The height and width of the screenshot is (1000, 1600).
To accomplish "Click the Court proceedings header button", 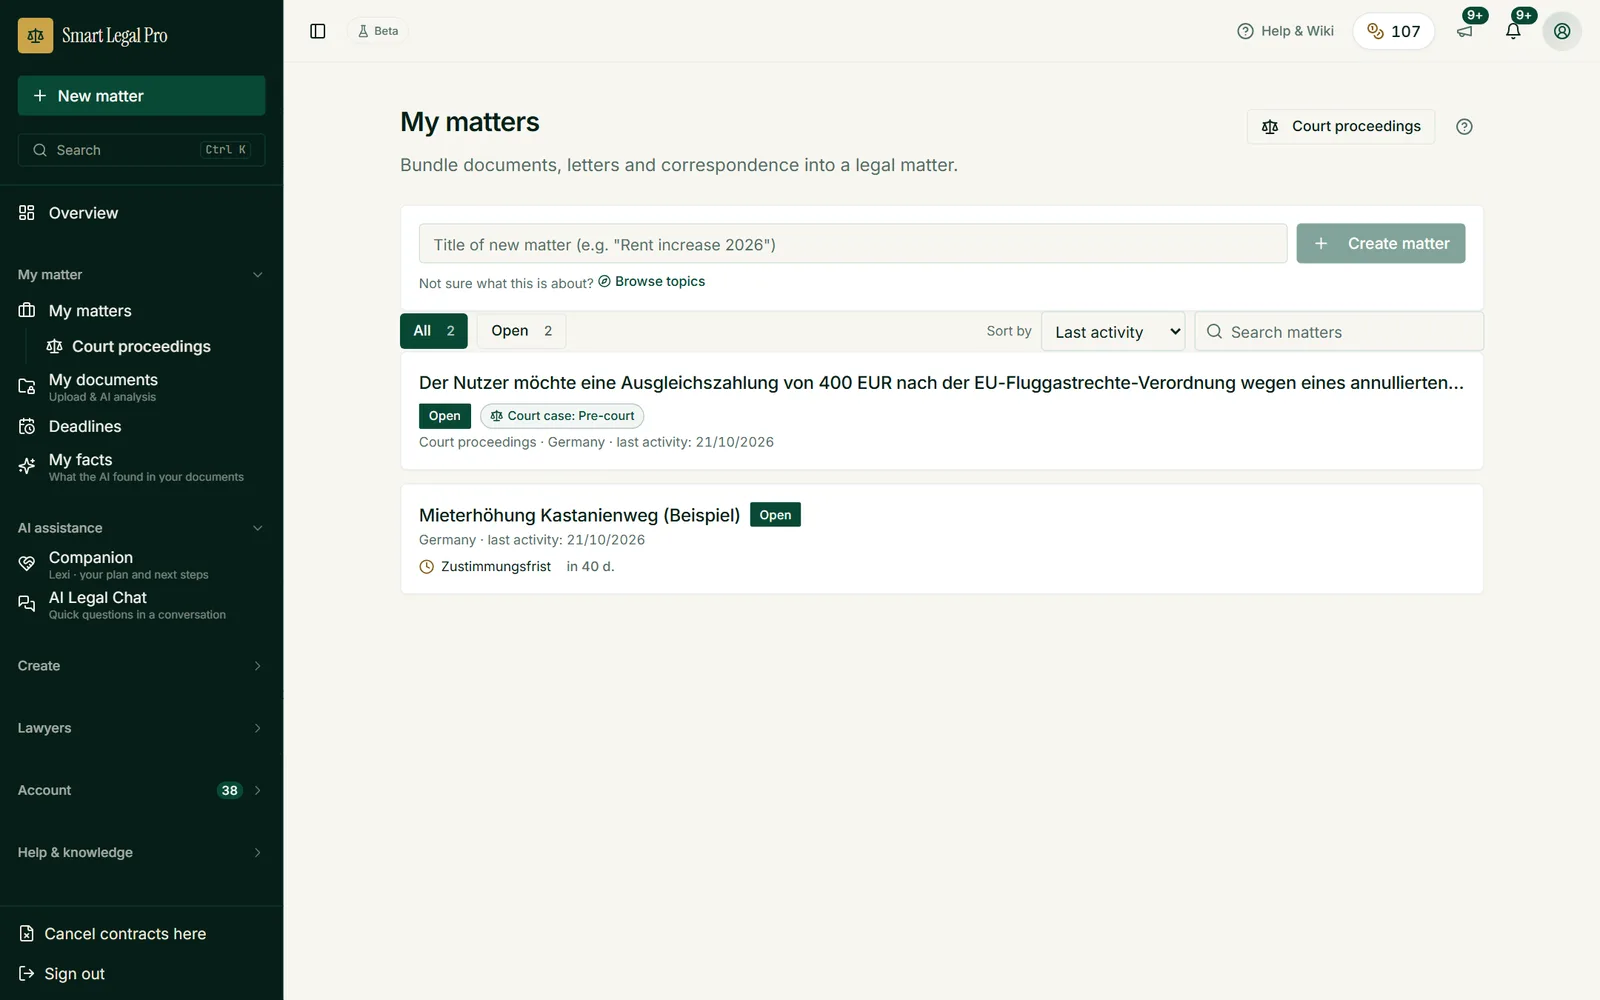I will point(1340,126).
